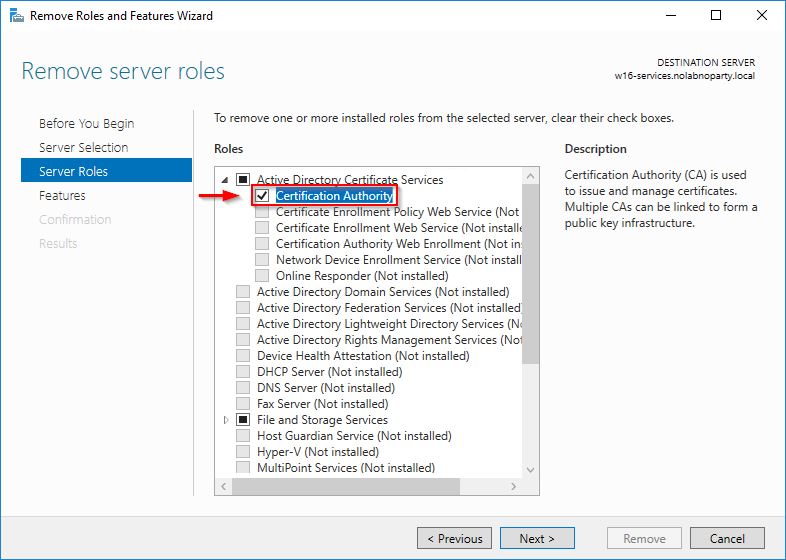Click the Hyper-V checkbox
This screenshot has height=560, width=786.
click(243, 452)
